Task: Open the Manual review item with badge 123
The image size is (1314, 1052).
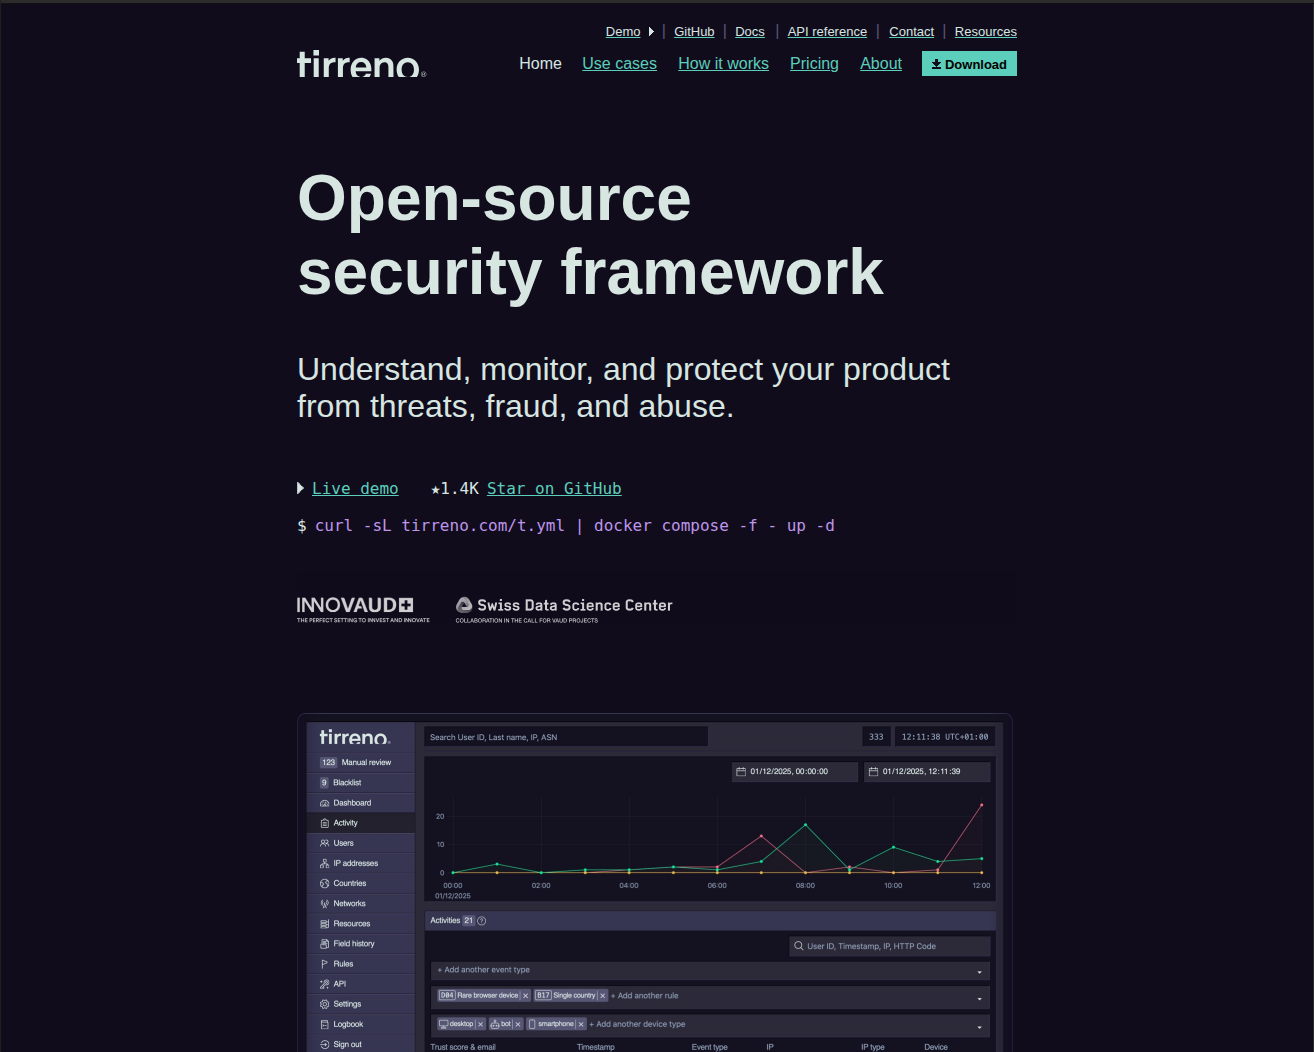Action: tap(360, 762)
